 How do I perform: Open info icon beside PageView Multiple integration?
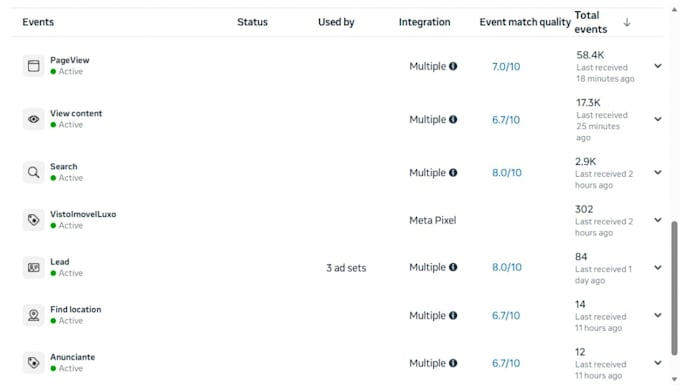pyautogui.click(x=453, y=66)
